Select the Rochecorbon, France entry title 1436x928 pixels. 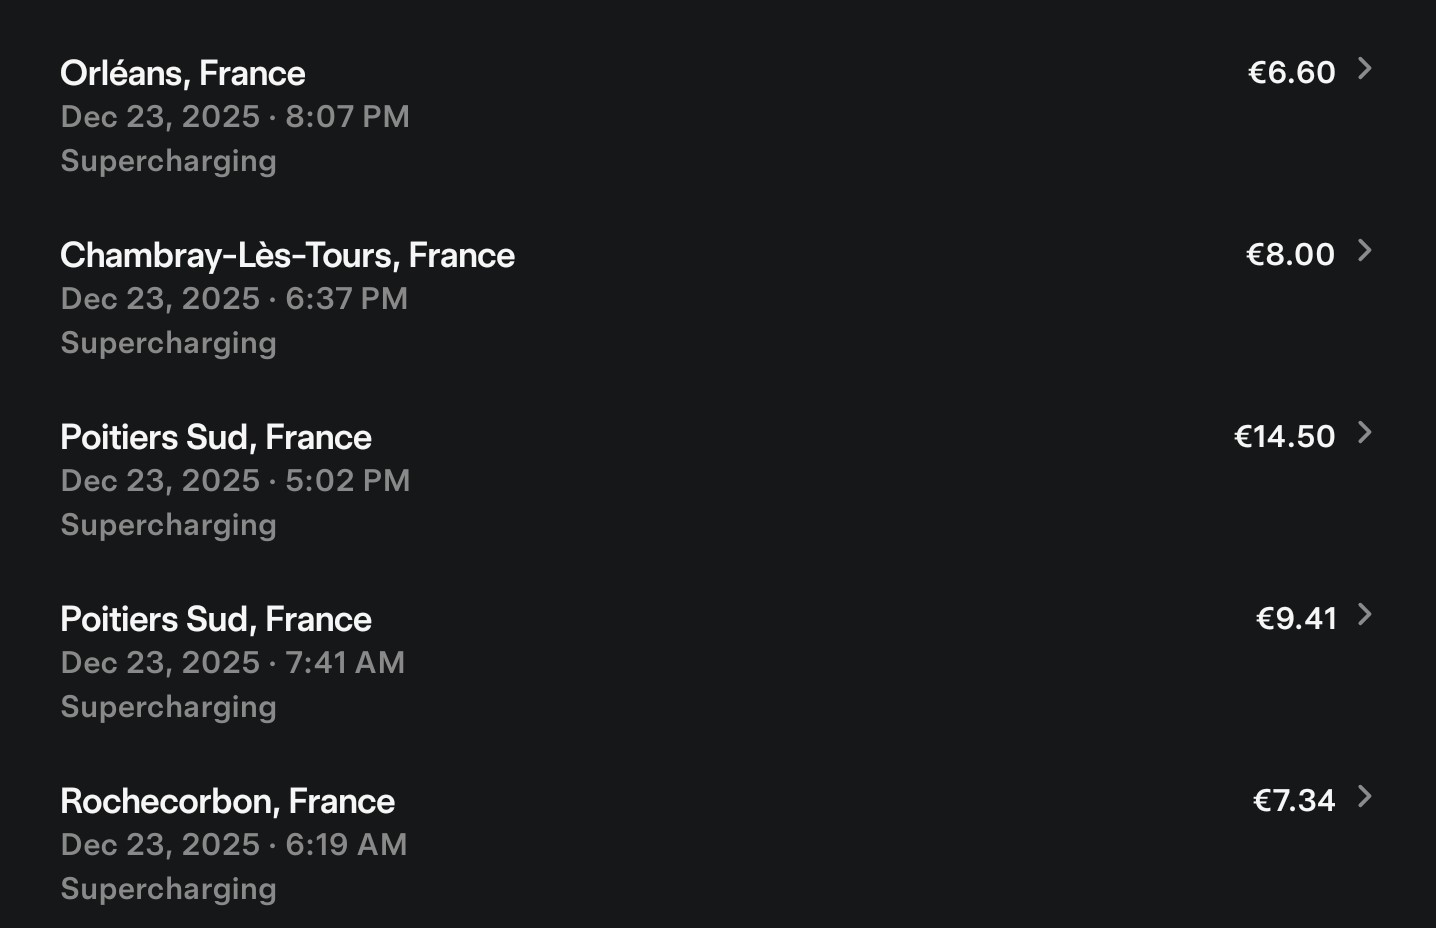click(227, 801)
